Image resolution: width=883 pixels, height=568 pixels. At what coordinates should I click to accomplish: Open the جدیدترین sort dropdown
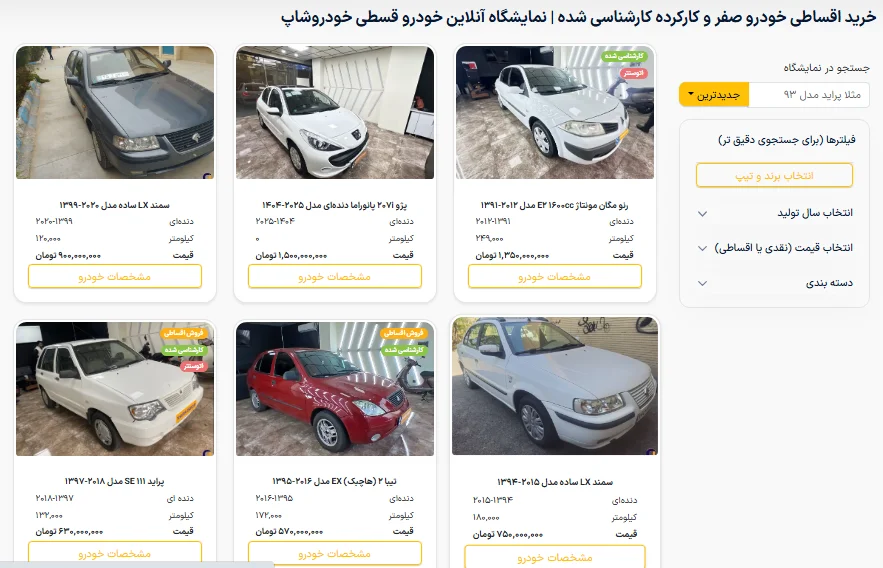coord(714,95)
